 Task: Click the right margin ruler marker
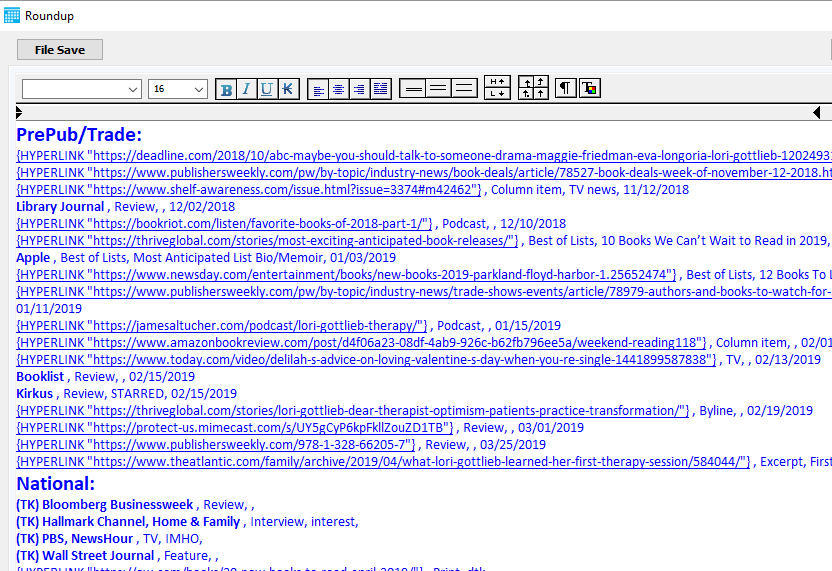point(816,112)
